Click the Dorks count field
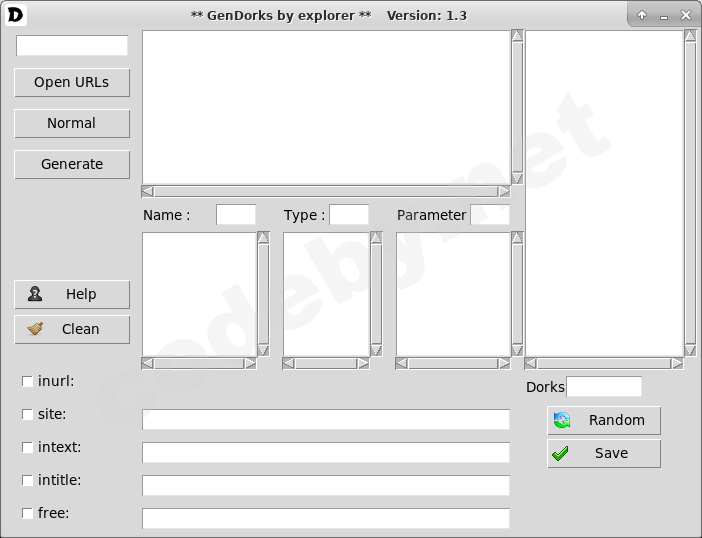702x538 pixels. click(x=604, y=387)
